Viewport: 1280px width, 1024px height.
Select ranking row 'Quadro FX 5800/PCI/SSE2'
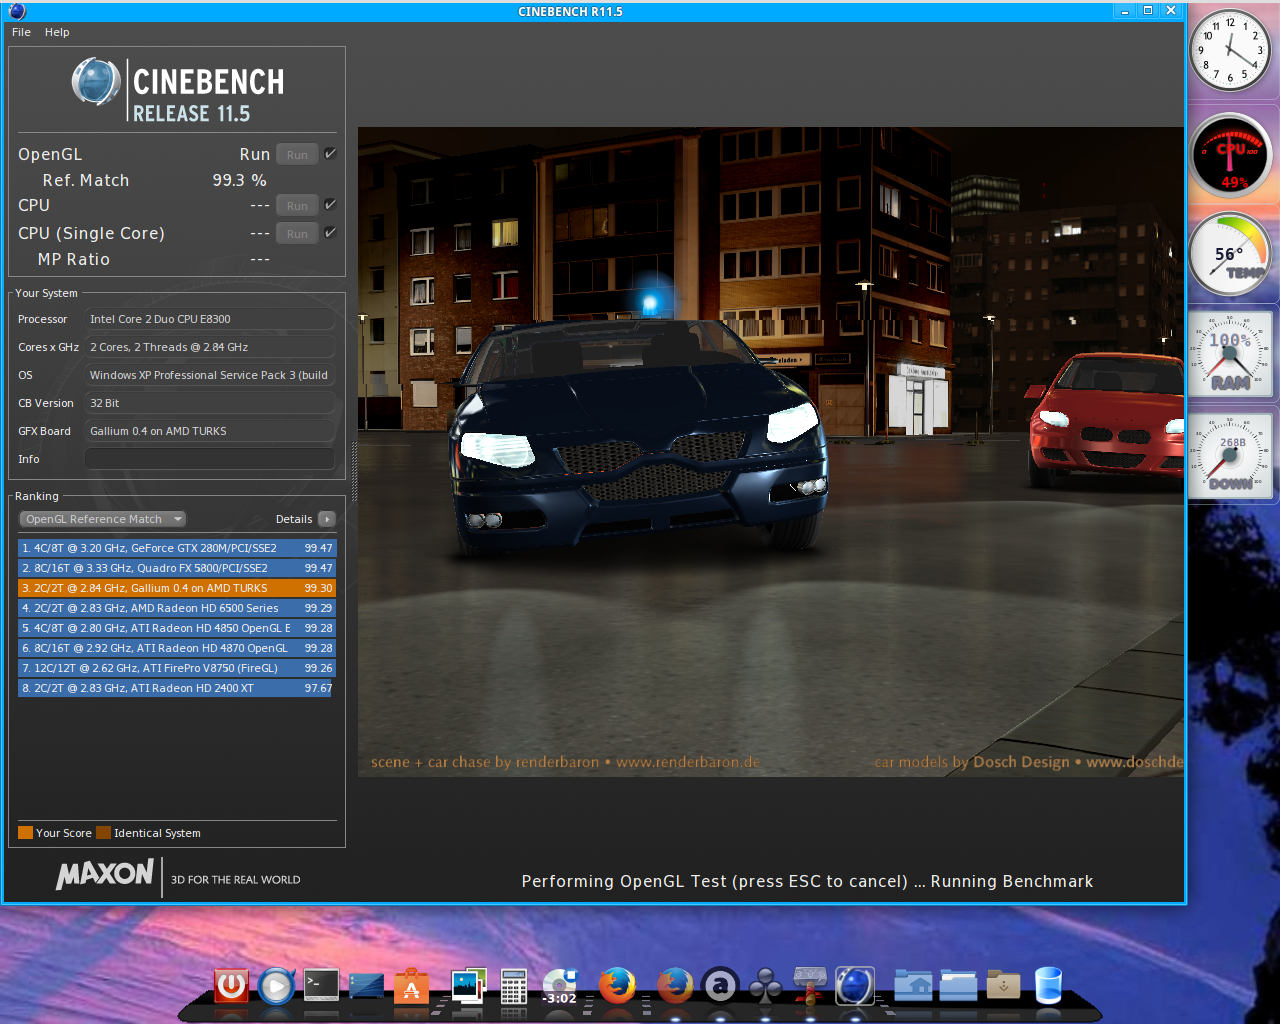click(177, 568)
